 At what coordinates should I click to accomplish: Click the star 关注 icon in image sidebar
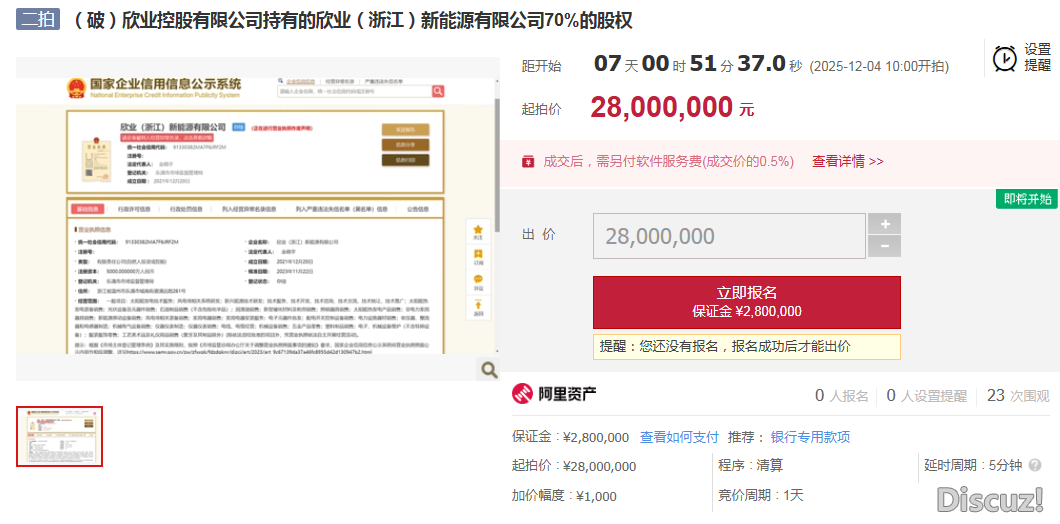coord(478,232)
